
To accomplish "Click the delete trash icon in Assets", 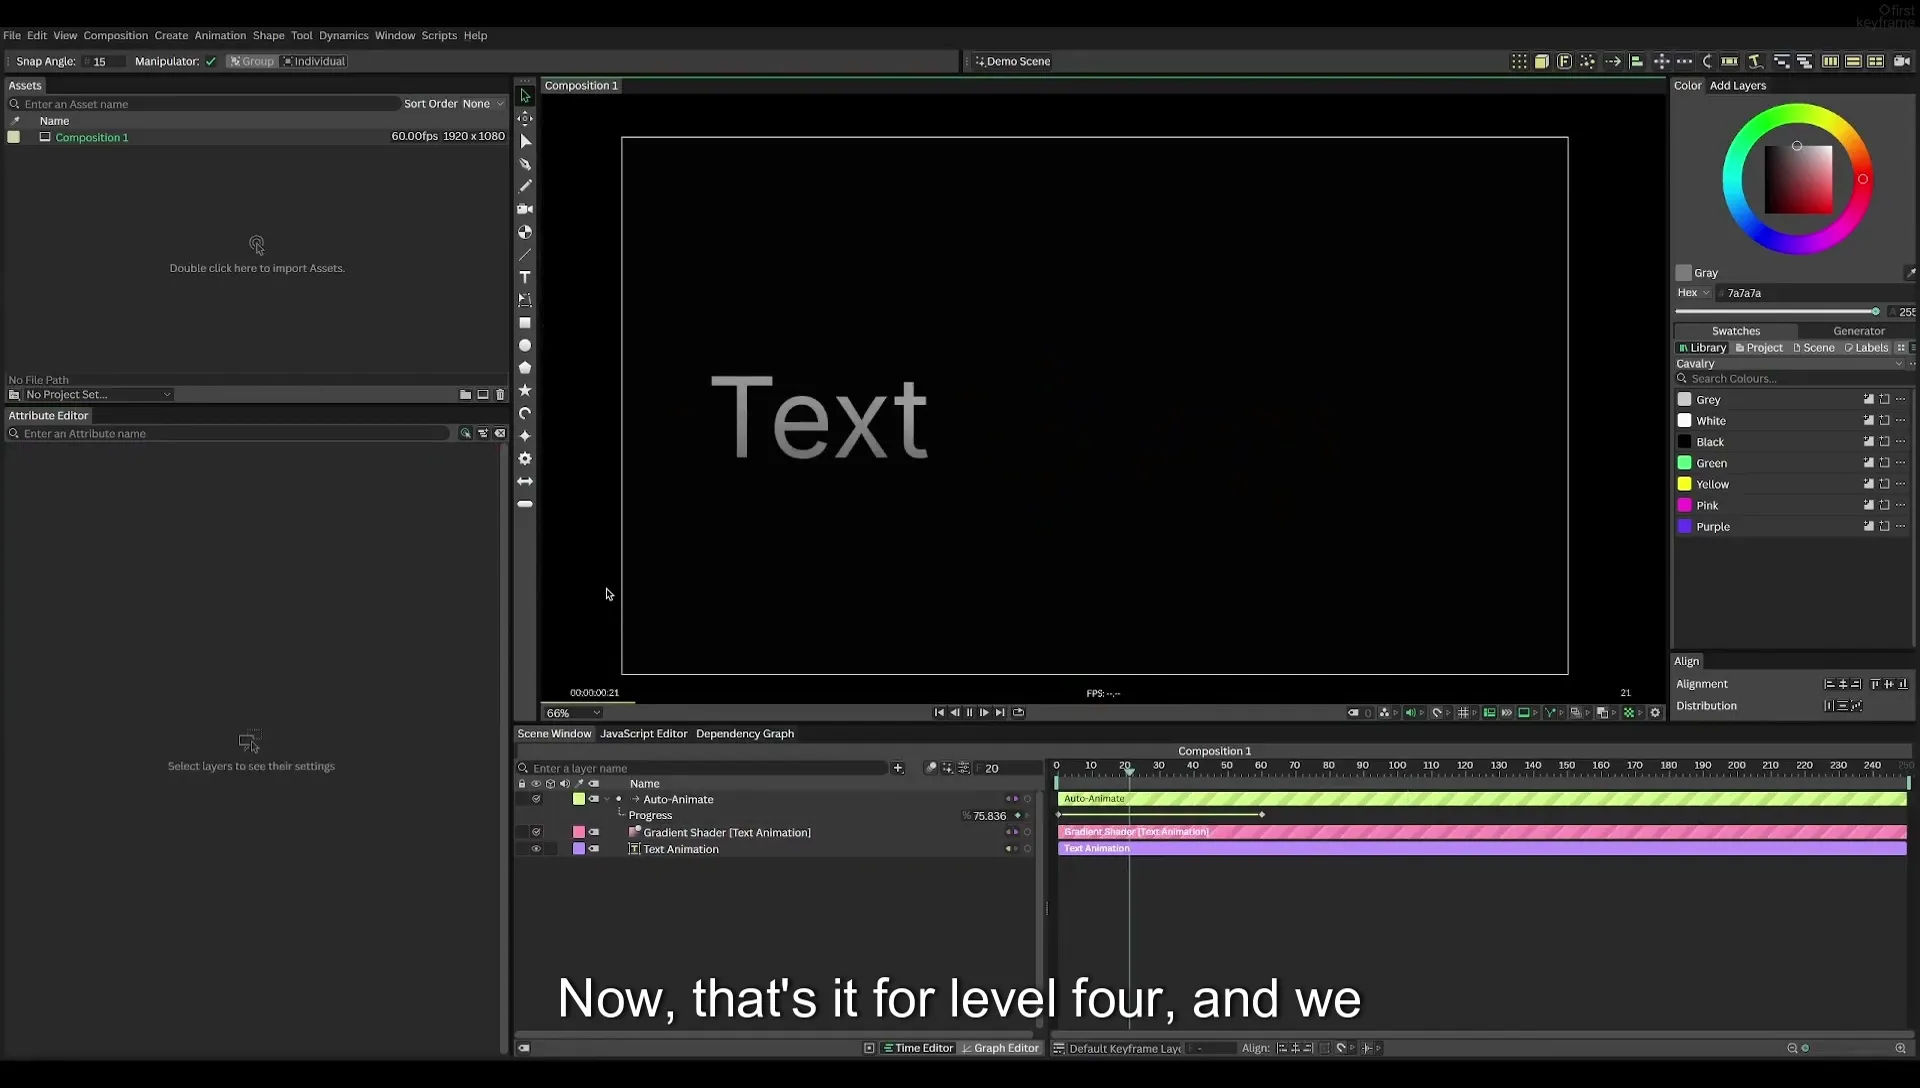I will [501, 395].
